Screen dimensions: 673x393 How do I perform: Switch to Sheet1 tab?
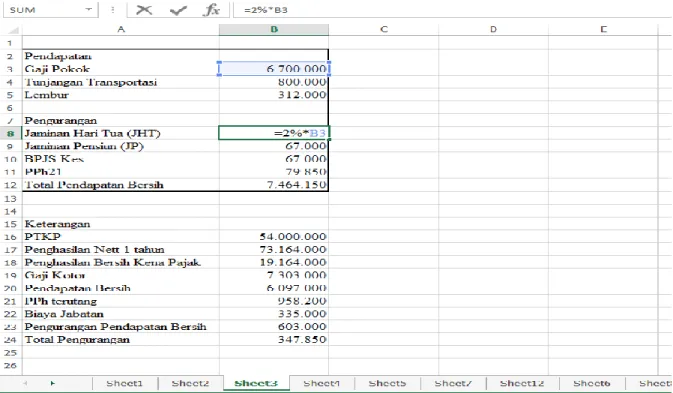(x=124, y=383)
